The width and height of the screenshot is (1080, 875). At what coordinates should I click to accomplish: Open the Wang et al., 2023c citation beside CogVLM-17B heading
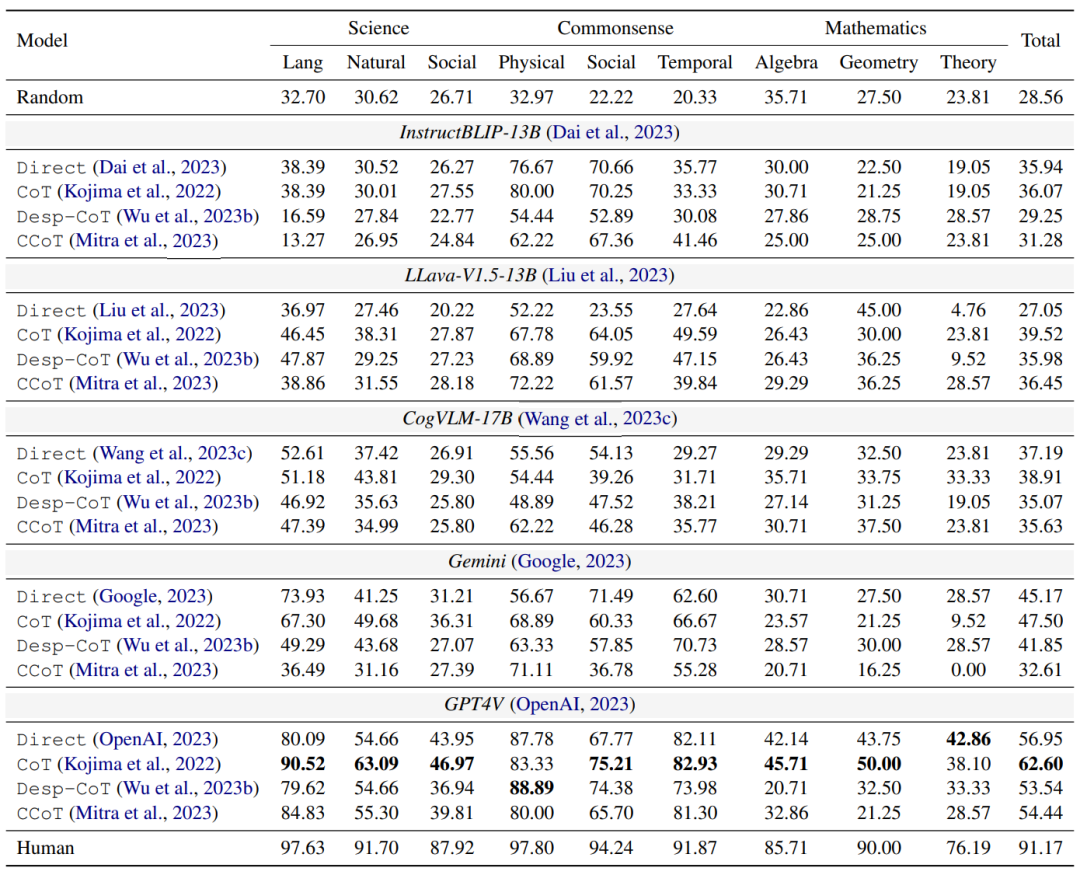point(598,418)
